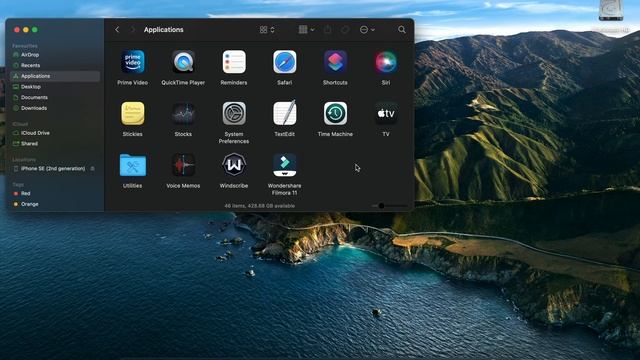The image size is (640, 360).
Task: Select Wondershare Filmora 11 icon
Action: pyautogui.click(x=284, y=165)
